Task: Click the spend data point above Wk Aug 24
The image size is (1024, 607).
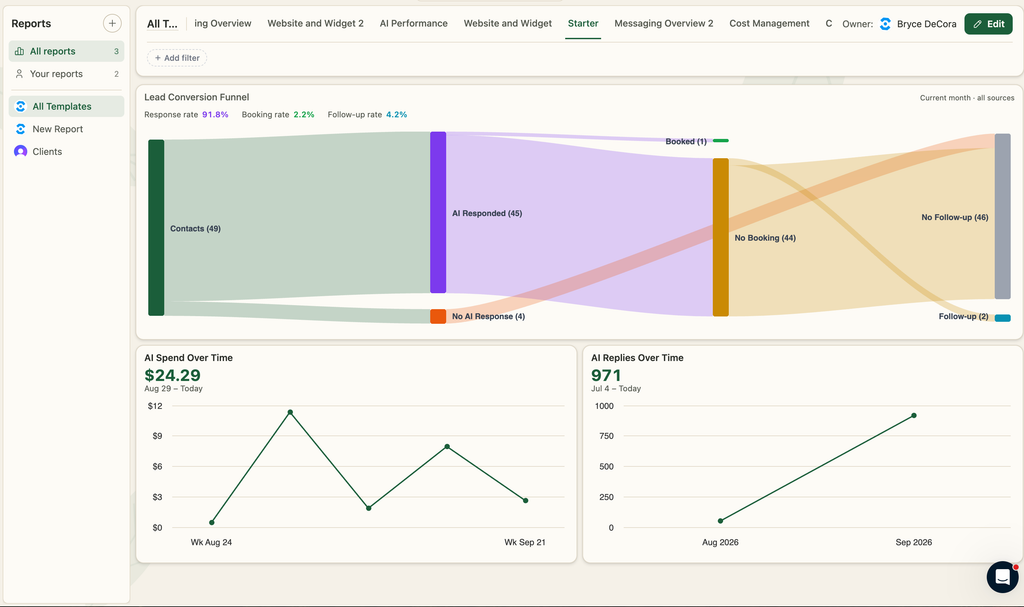Action: pos(212,523)
